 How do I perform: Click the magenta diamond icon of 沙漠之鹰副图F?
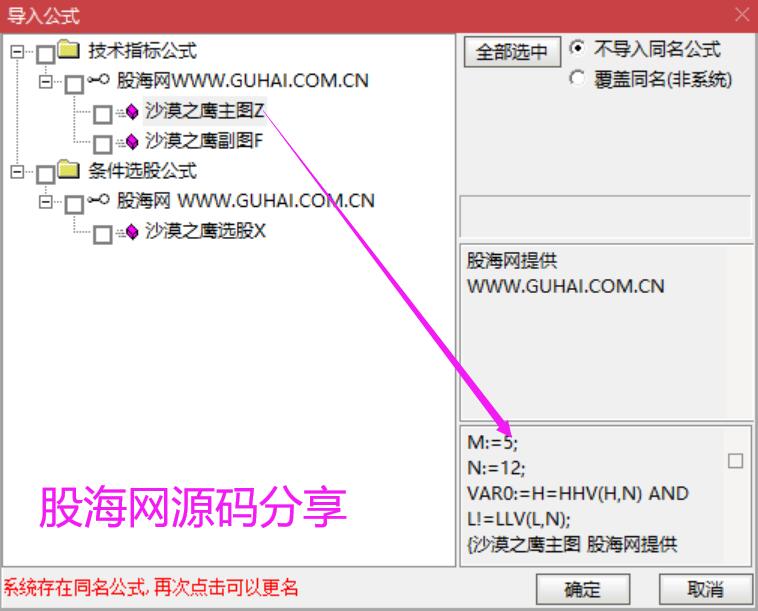(x=132, y=142)
